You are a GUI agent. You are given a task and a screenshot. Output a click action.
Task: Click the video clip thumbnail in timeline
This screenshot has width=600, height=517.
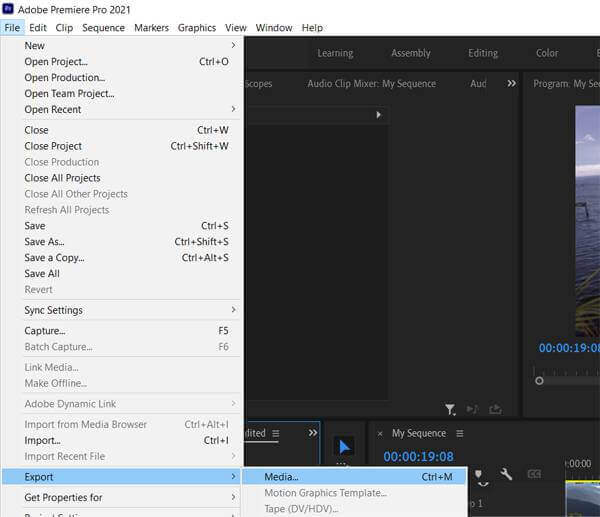click(x=582, y=500)
